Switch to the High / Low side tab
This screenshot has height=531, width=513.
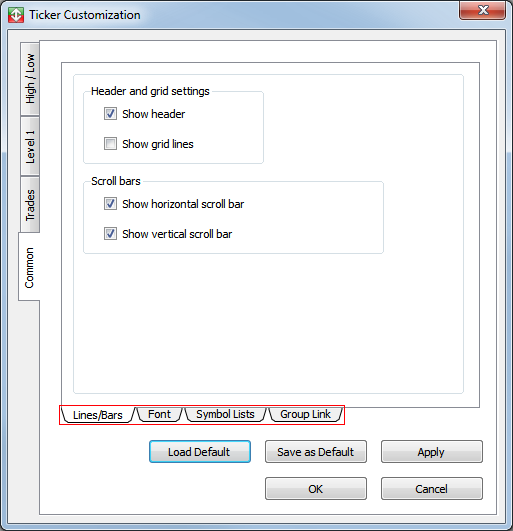[x=30, y=79]
